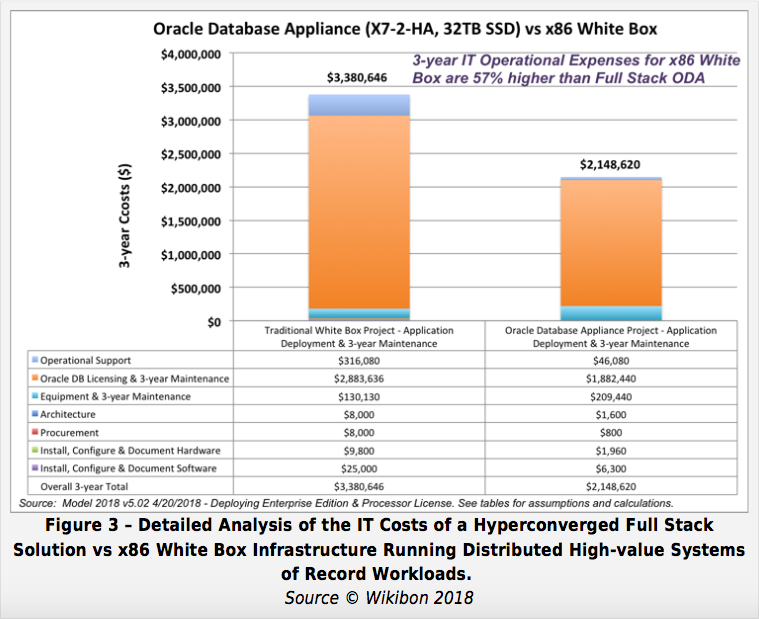The height and width of the screenshot is (619, 759).
Task: Click 'Install, Configure & Document Hardware' row label
Action: pyautogui.click(x=130, y=451)
